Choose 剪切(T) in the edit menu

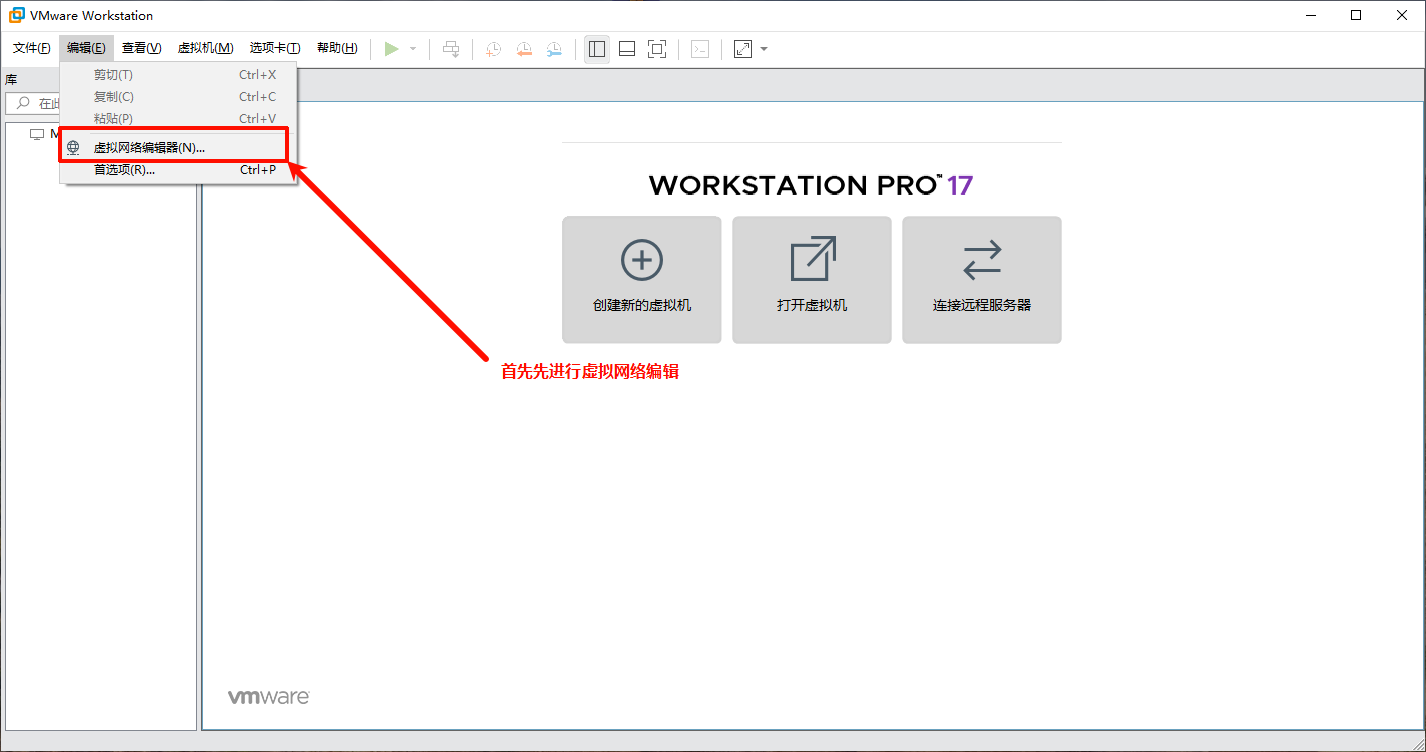point(178,75)
